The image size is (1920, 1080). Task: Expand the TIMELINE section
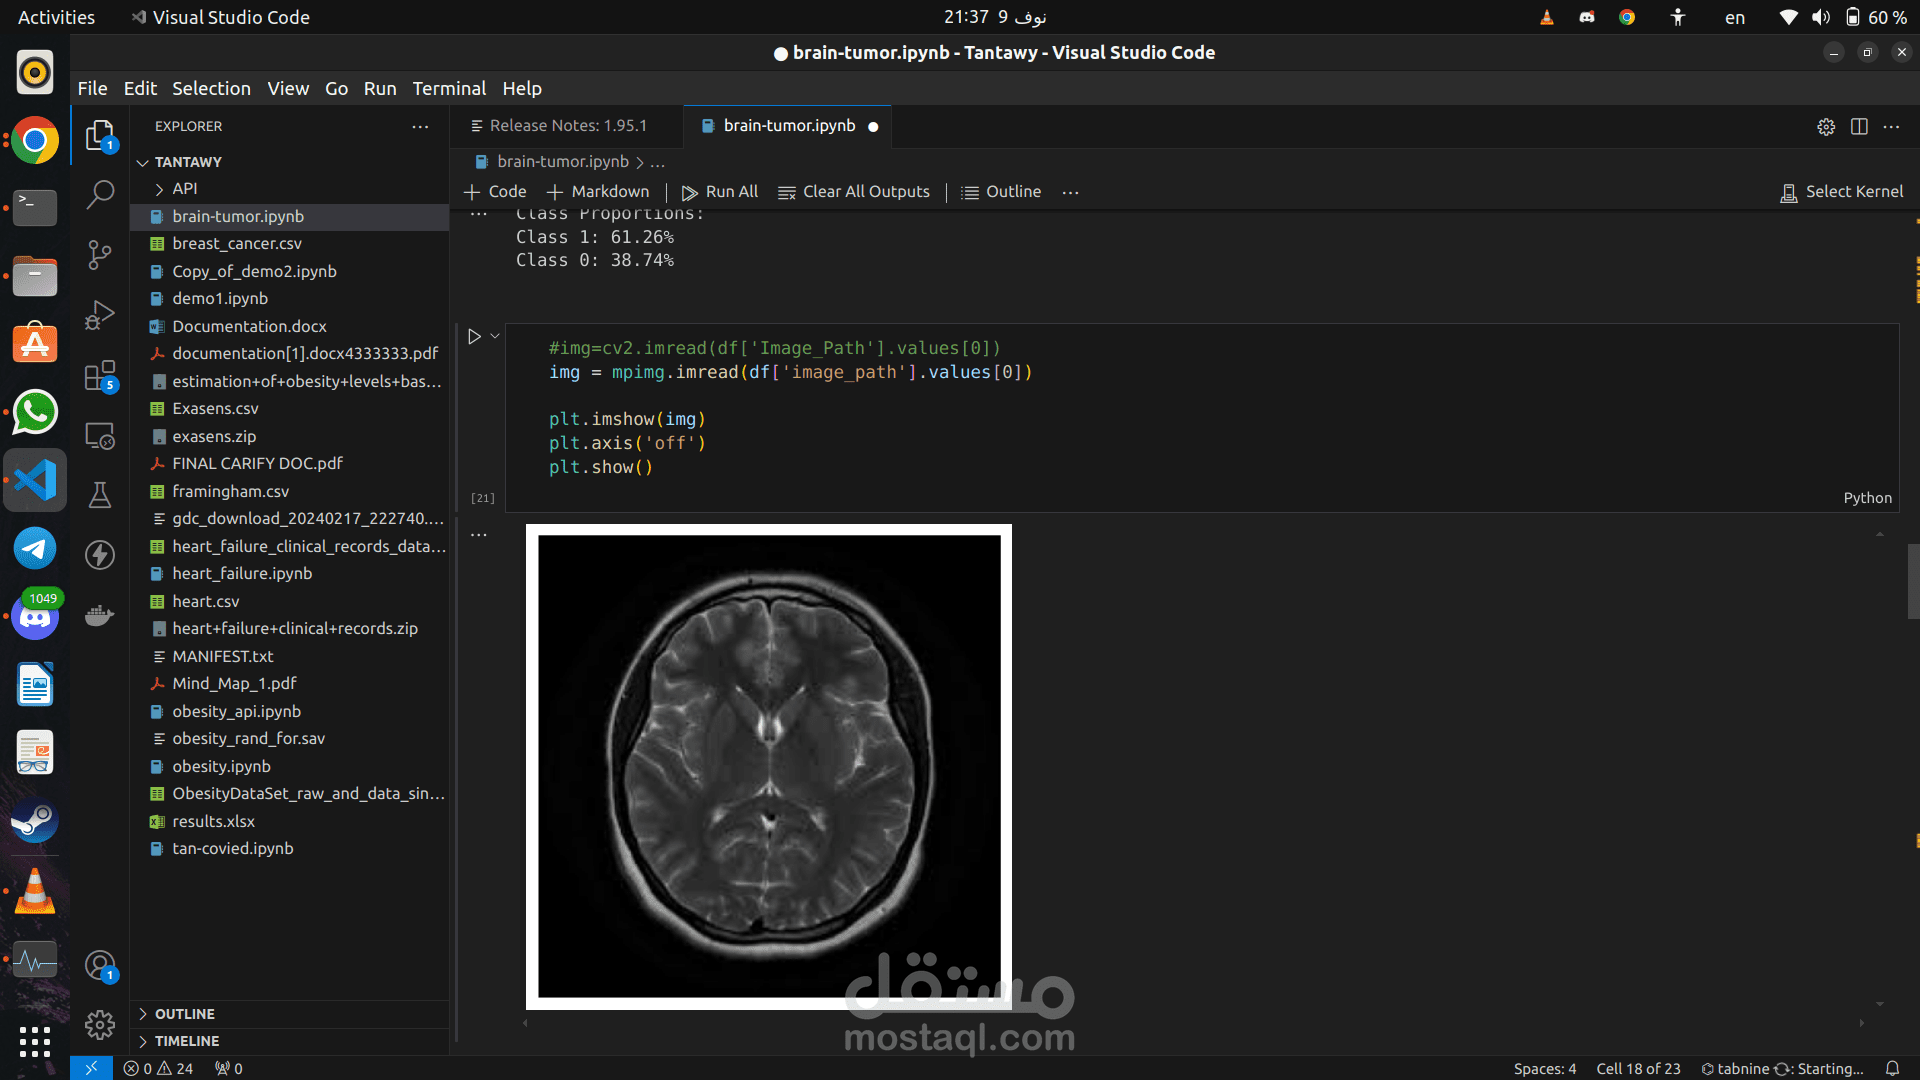coord(186,1041)
